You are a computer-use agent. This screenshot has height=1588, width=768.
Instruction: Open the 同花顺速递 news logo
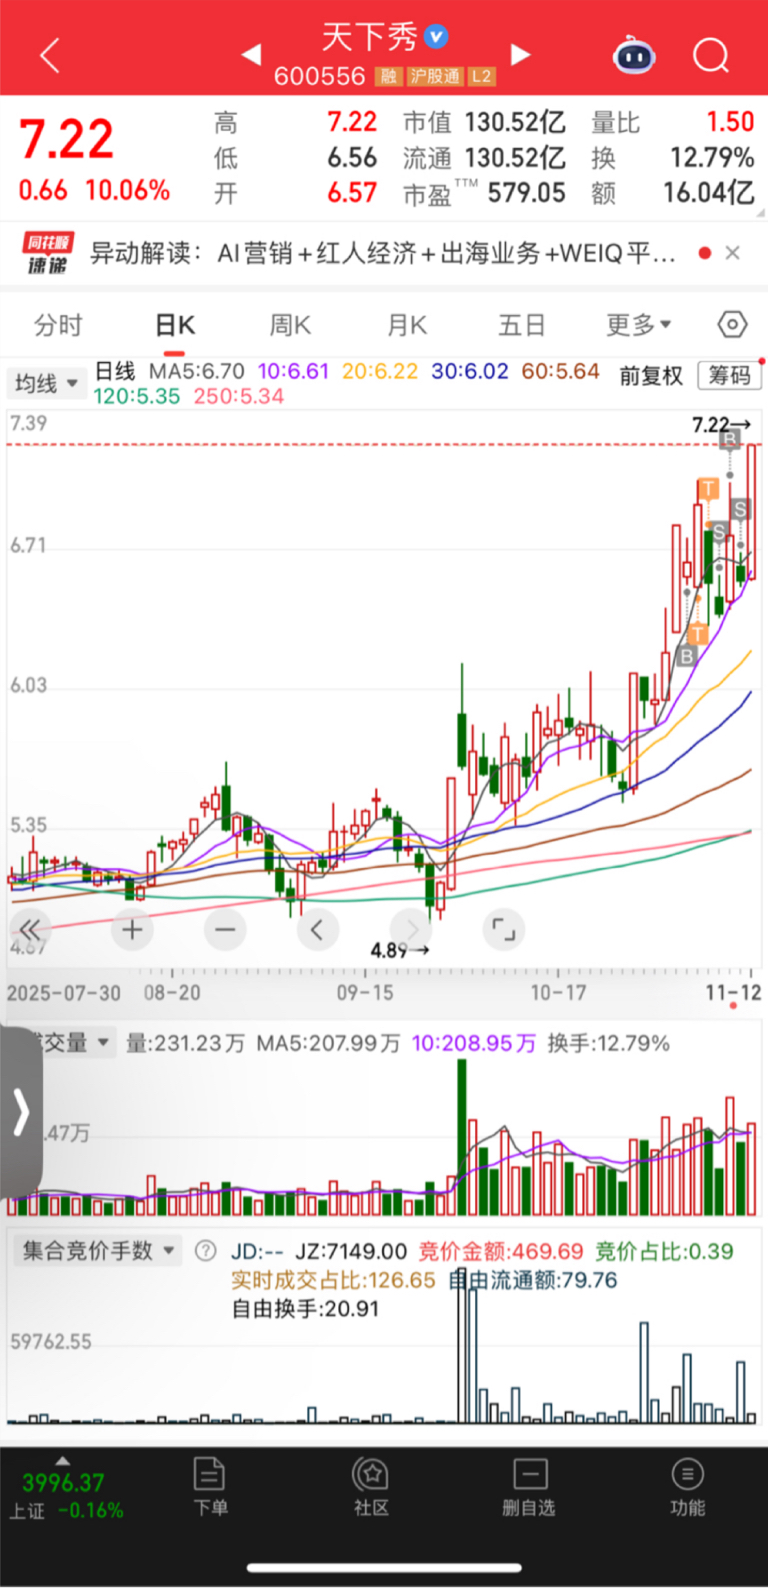point(48,253)
